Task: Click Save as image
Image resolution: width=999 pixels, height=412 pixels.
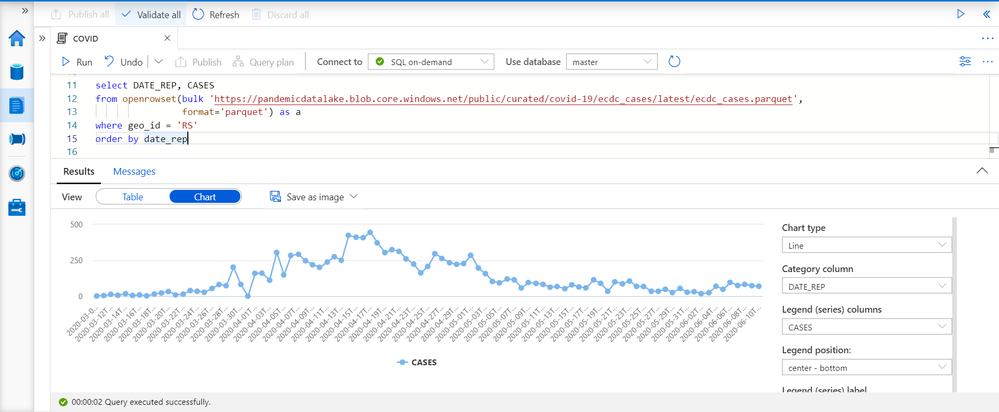Action: [308, 197]
